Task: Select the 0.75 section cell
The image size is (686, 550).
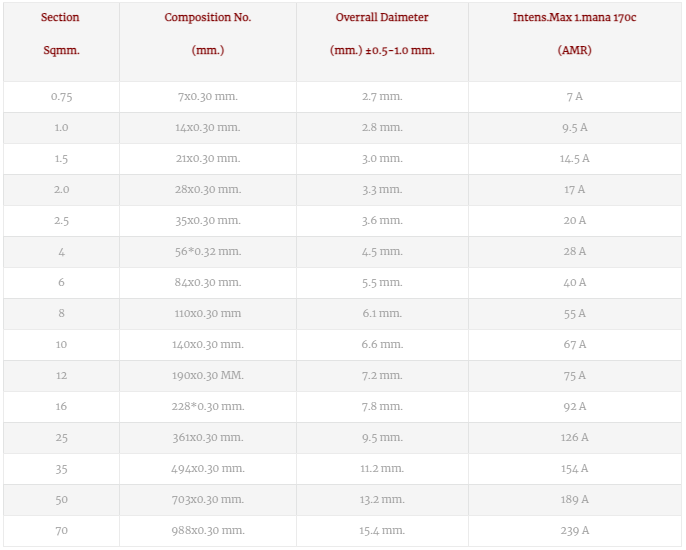Action: (61, 97)
